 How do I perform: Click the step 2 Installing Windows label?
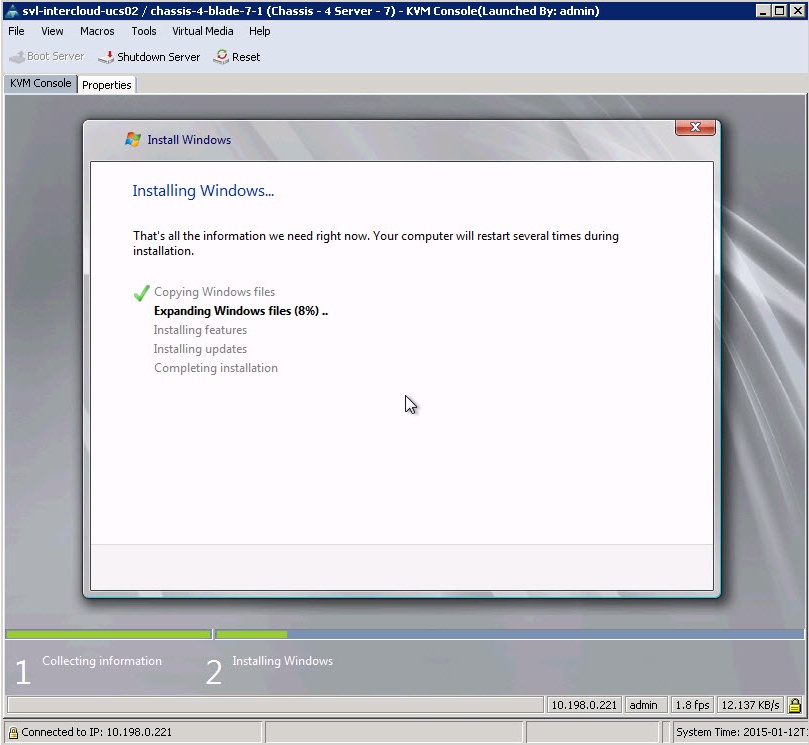pyautogui.click(x=282, y=661)
